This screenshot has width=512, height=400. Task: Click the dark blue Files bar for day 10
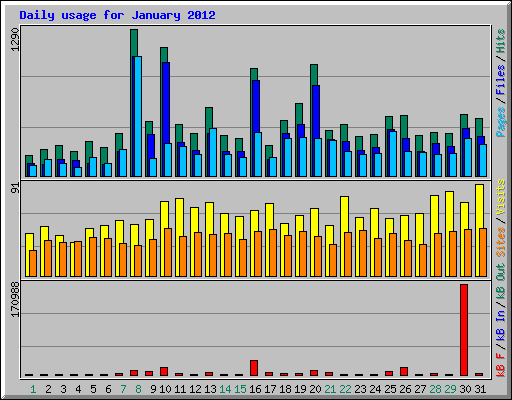pos(166,103)
